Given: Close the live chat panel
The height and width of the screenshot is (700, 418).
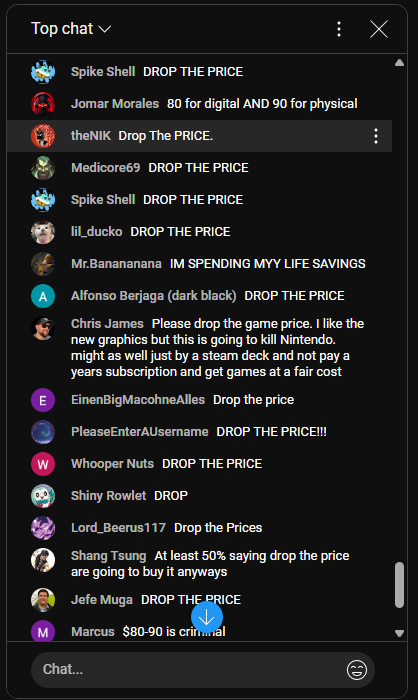Looking at the screenshot, I should (x=379, y=29).
